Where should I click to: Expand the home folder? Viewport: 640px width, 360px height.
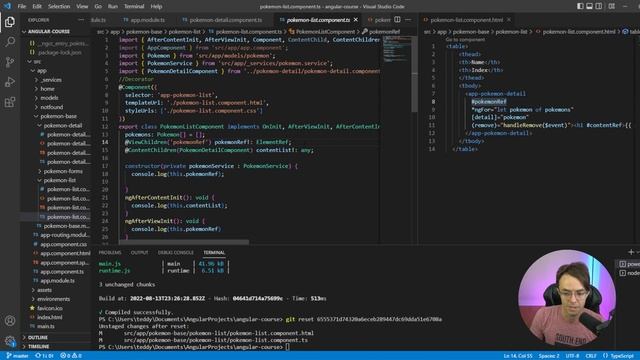(47, 89)
